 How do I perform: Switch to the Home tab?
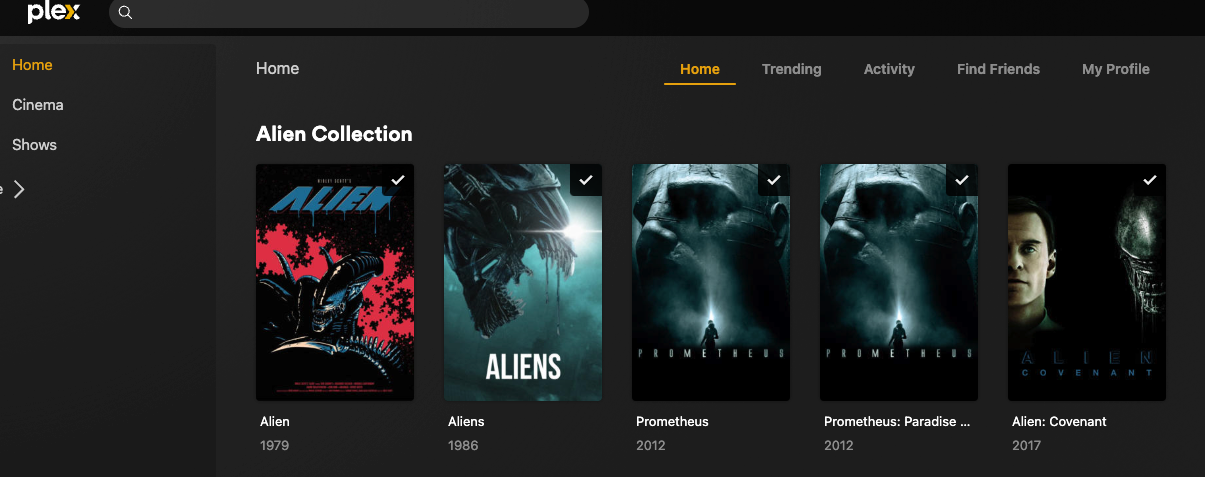click(x=700, y=69)
